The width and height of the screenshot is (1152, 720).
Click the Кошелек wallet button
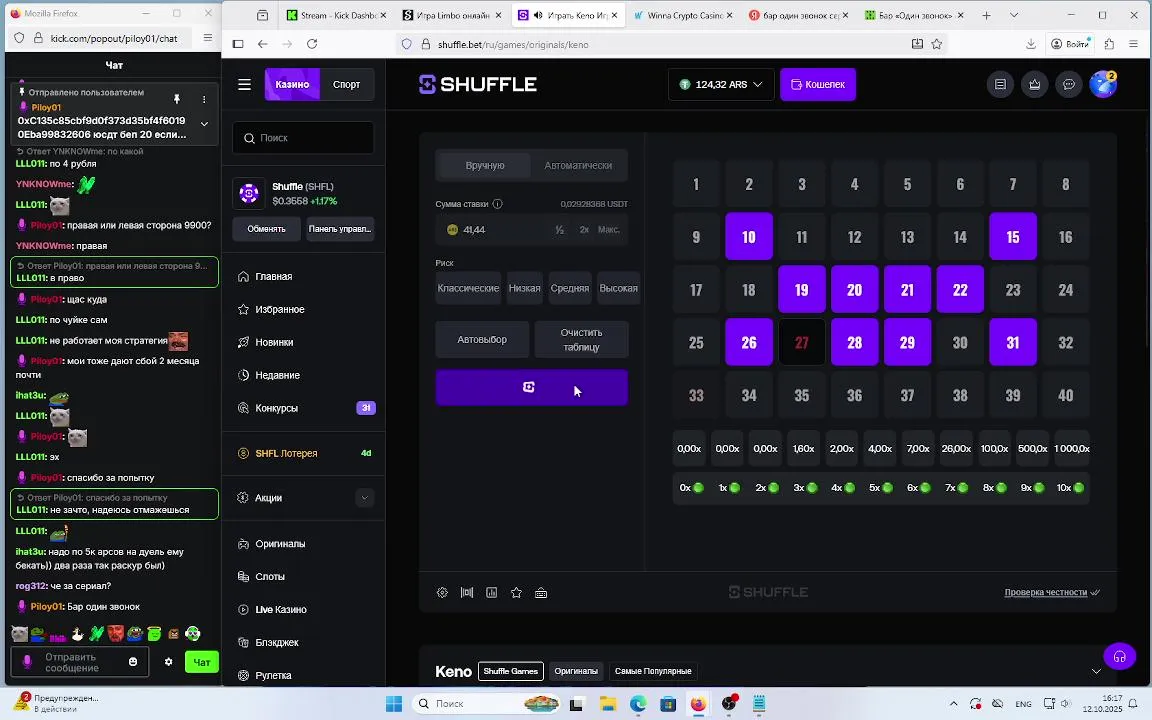[x=818, y=84]
